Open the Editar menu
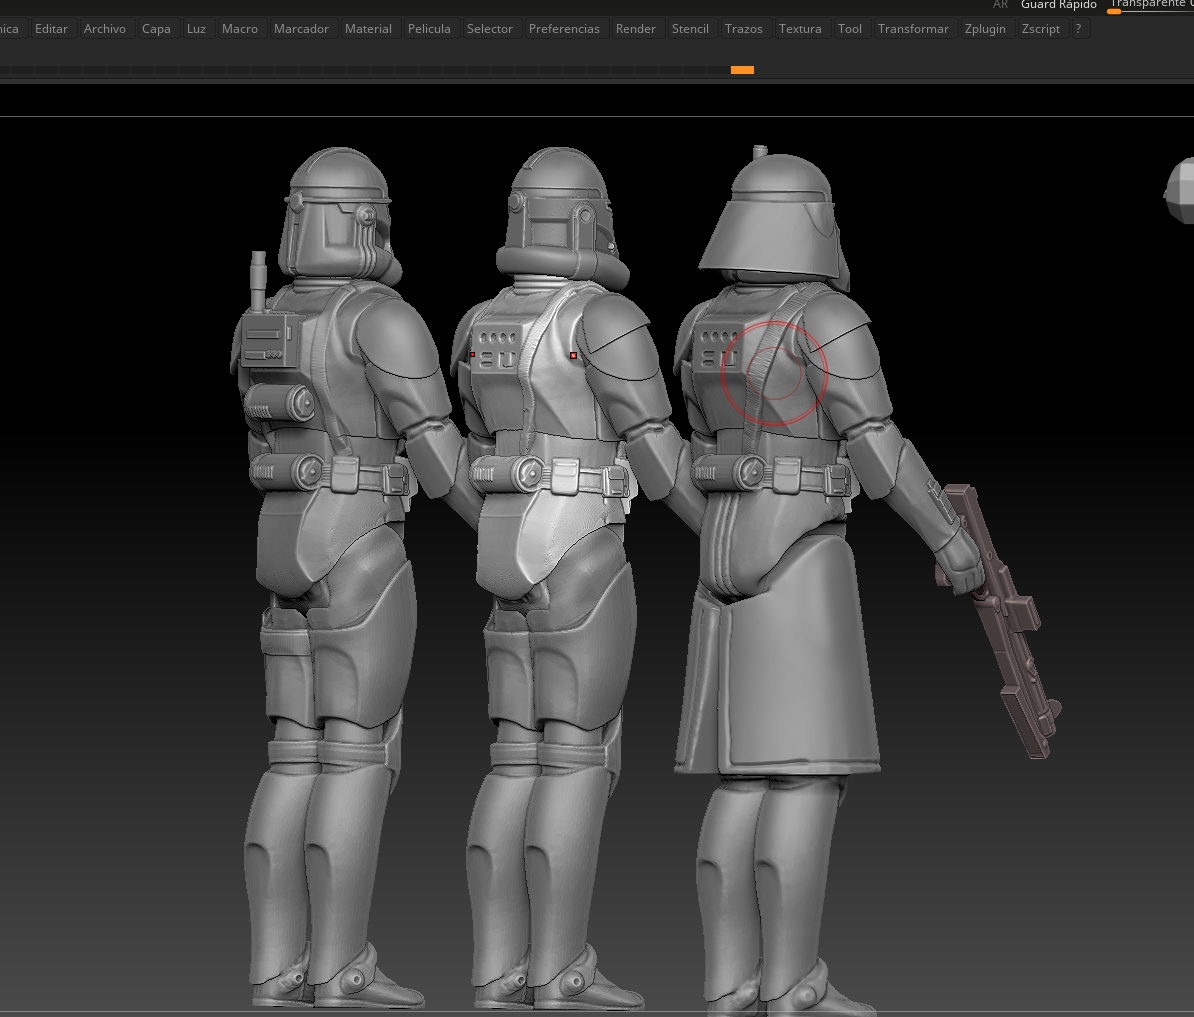Image resolution: width=1194 pixels, height=1017 pixels. (51, 29)
